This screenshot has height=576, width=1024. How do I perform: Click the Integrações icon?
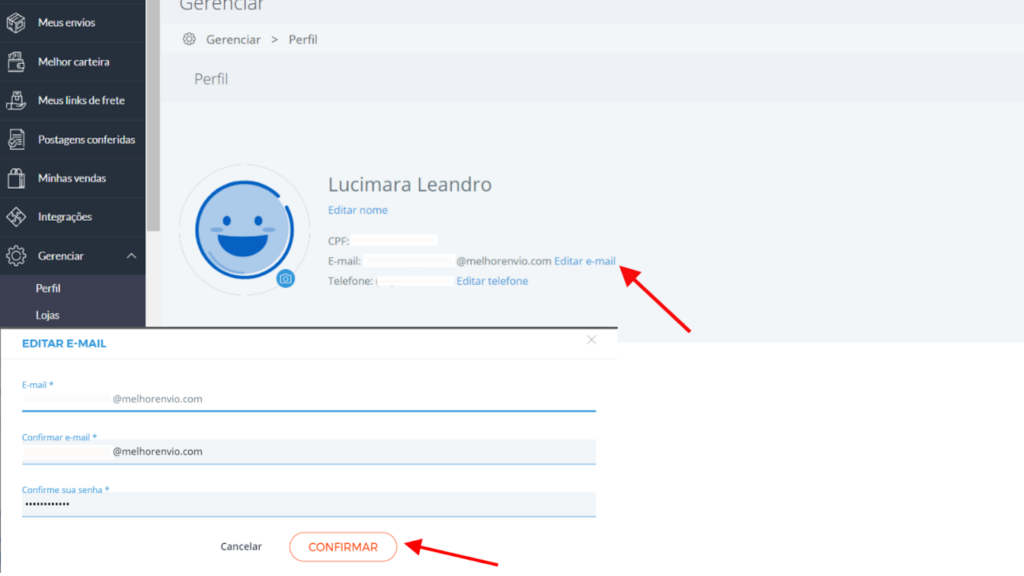click(16, 217)
